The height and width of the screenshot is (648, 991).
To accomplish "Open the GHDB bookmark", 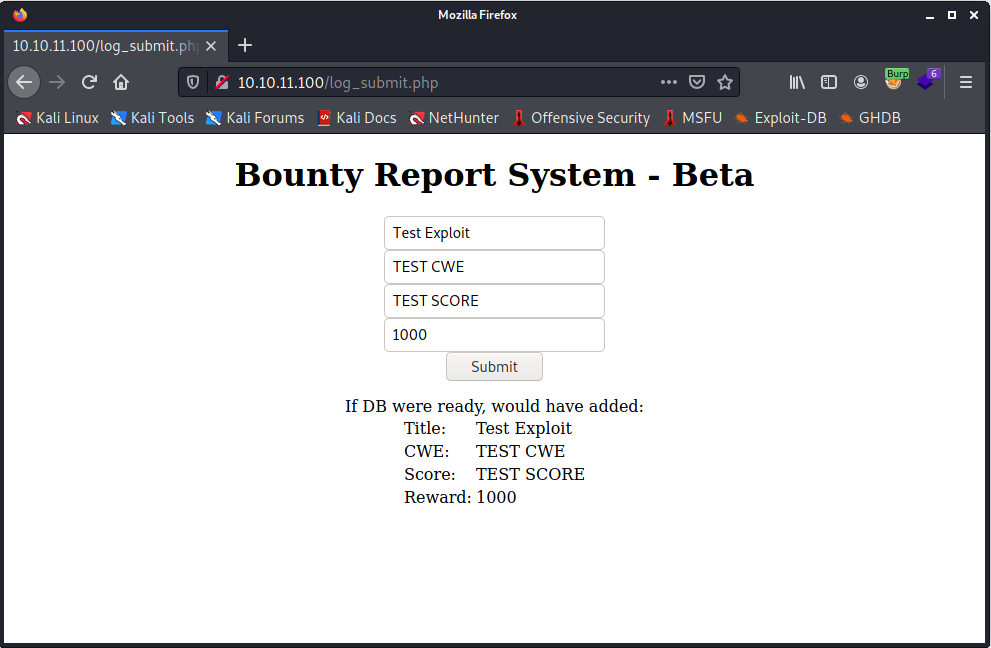I will click(x=870, y=118).
